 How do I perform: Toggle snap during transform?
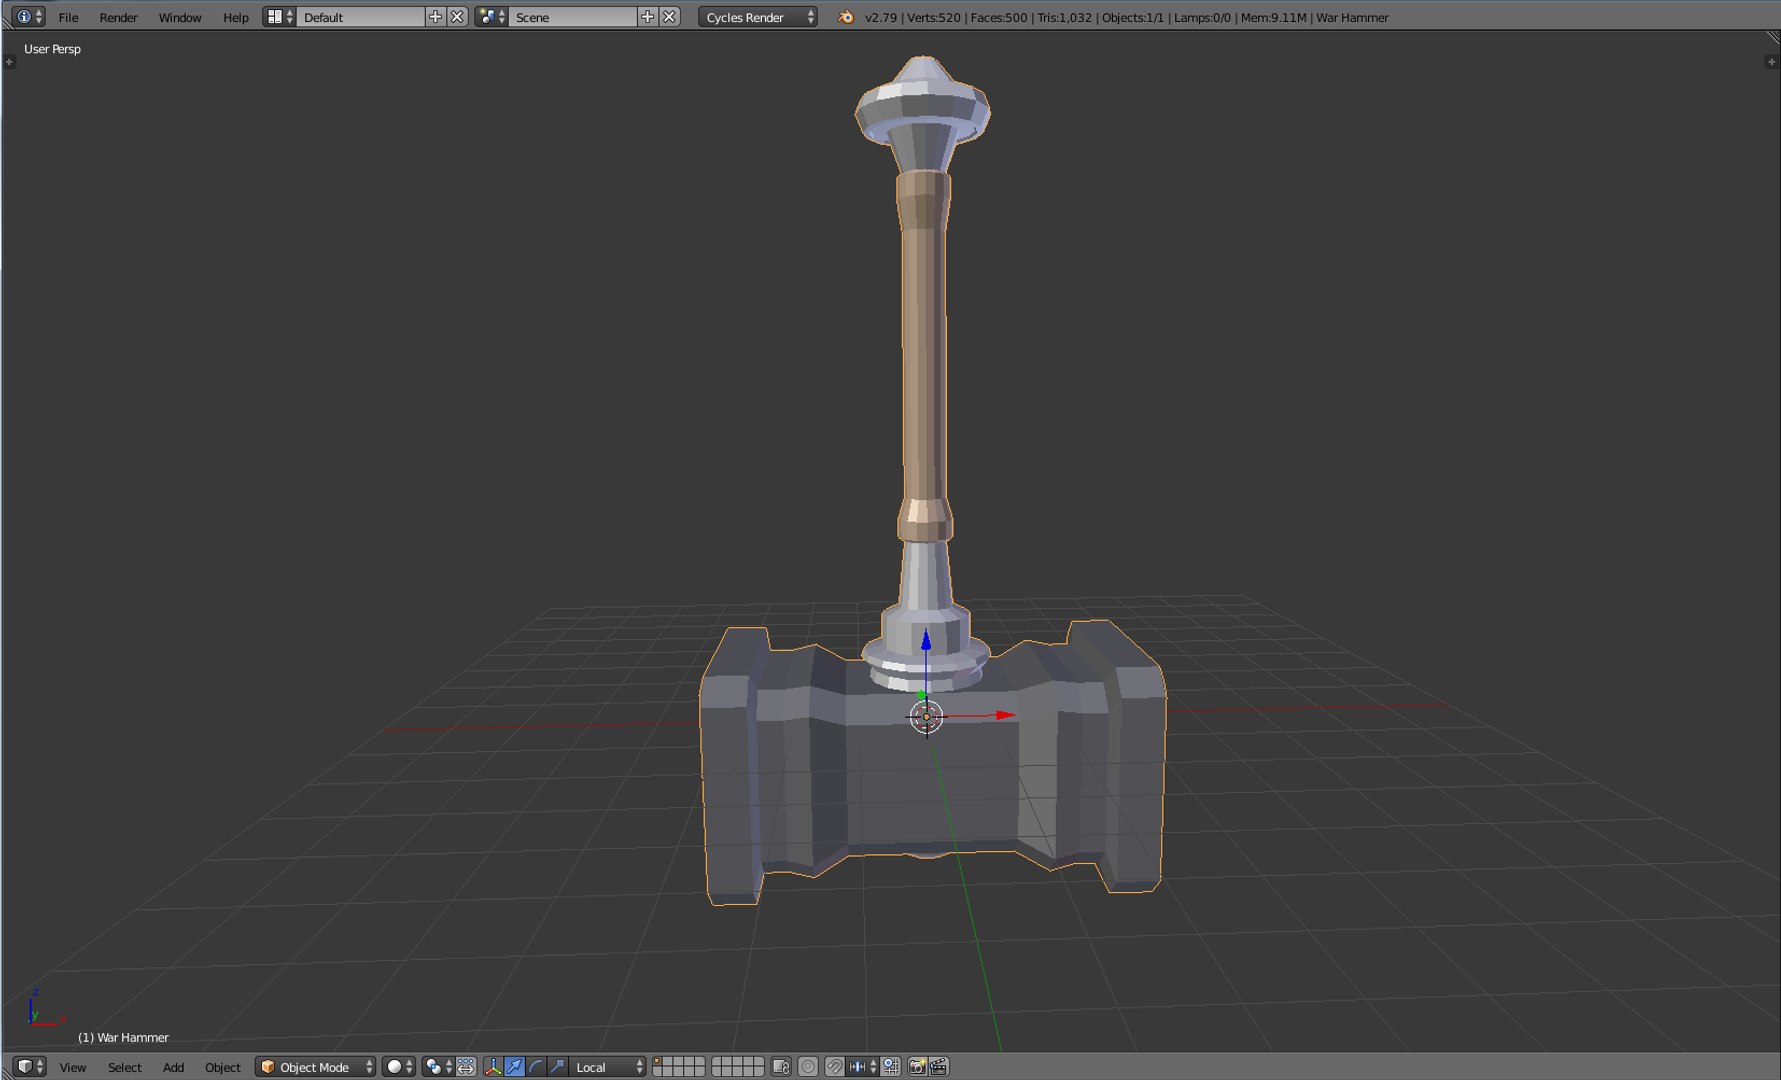click(x=834, y=1067)
